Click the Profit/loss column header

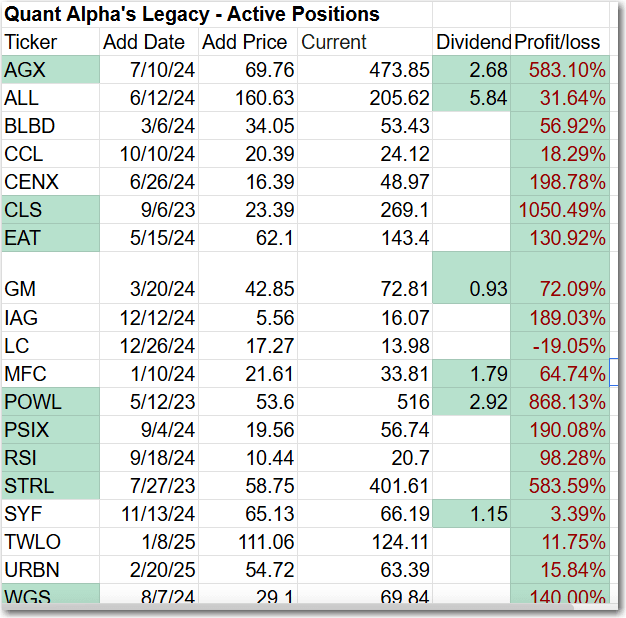click(560, 42)
